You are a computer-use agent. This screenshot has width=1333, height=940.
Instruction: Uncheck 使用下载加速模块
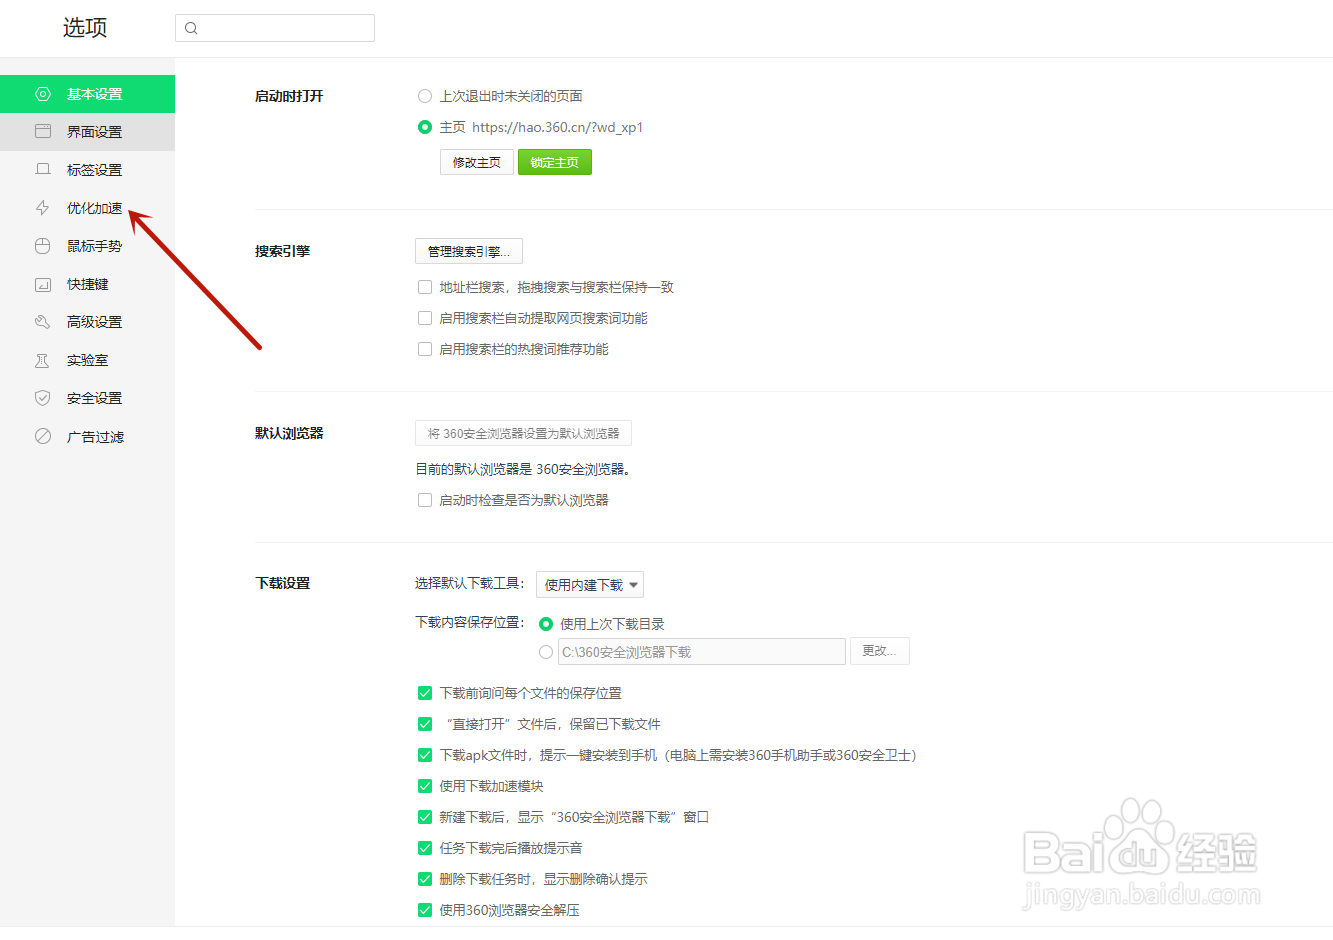click(425, 786)
